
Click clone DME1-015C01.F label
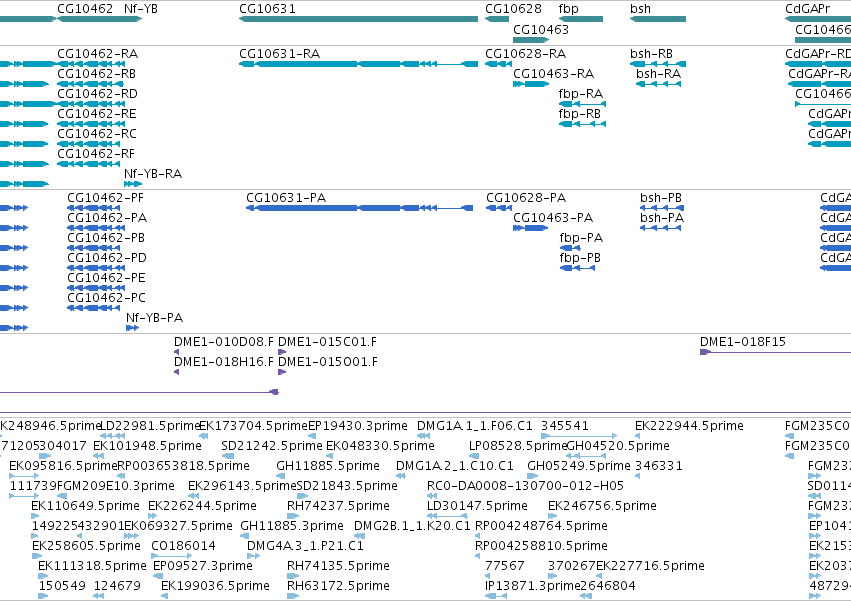pyautogui.click(x=327, y=342)
